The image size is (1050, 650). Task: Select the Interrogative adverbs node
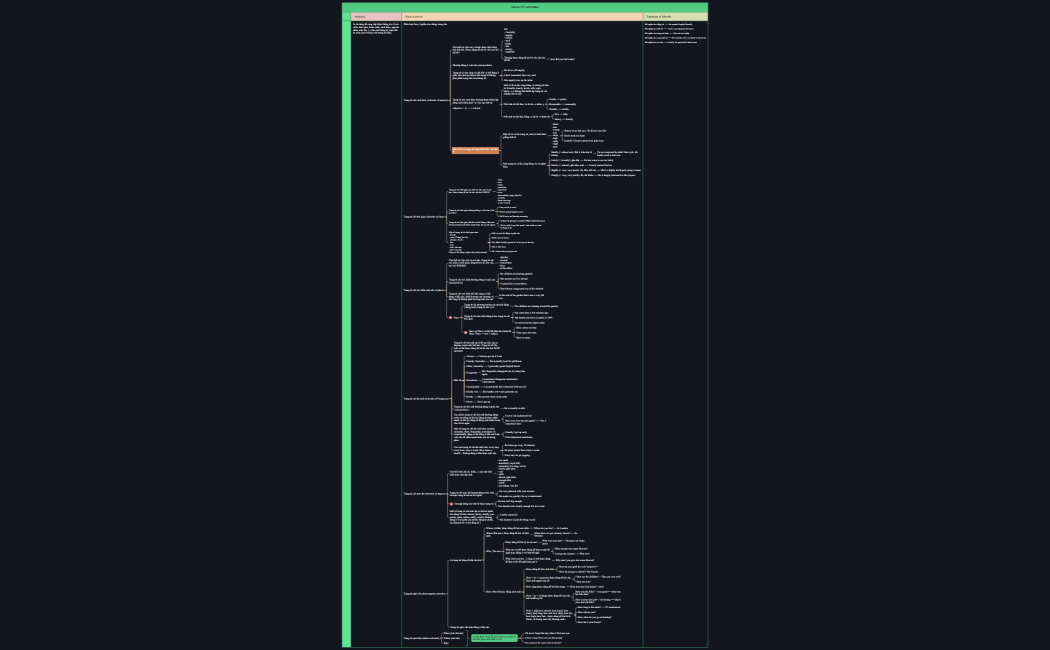(x=423, y=592)
